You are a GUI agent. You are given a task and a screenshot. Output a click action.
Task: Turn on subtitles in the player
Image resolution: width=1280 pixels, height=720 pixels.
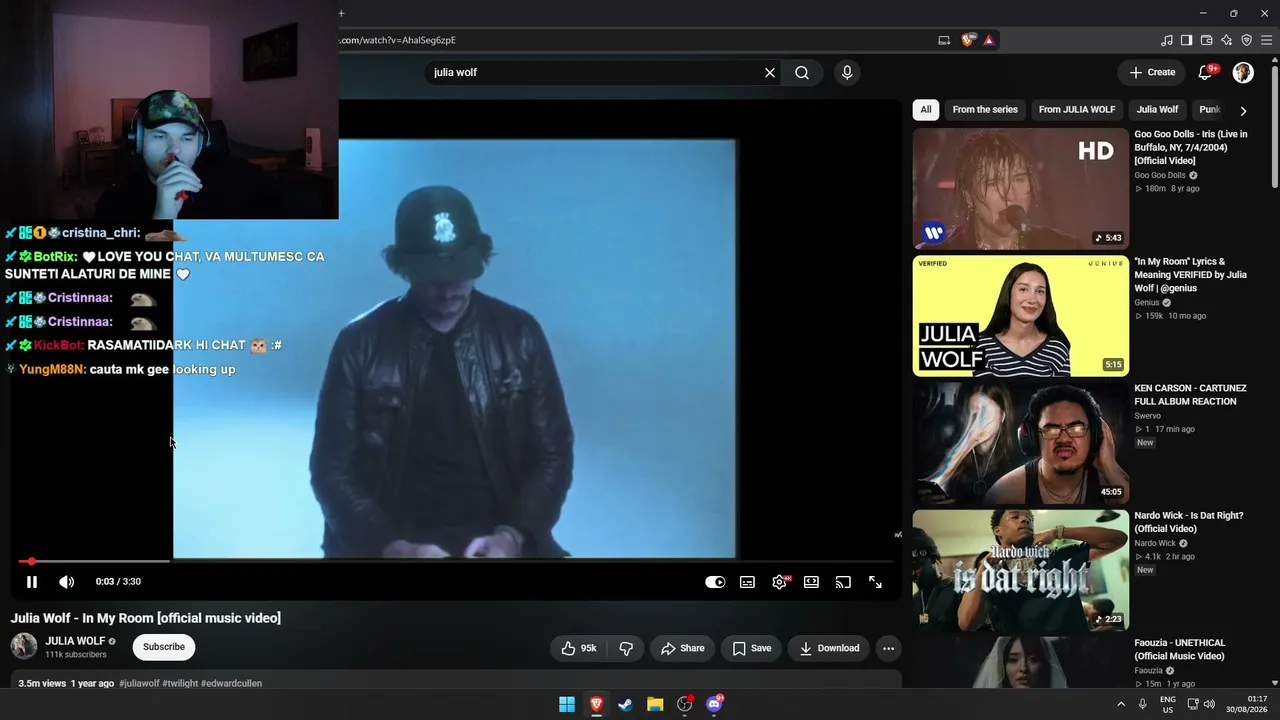[x=747, y=582]
